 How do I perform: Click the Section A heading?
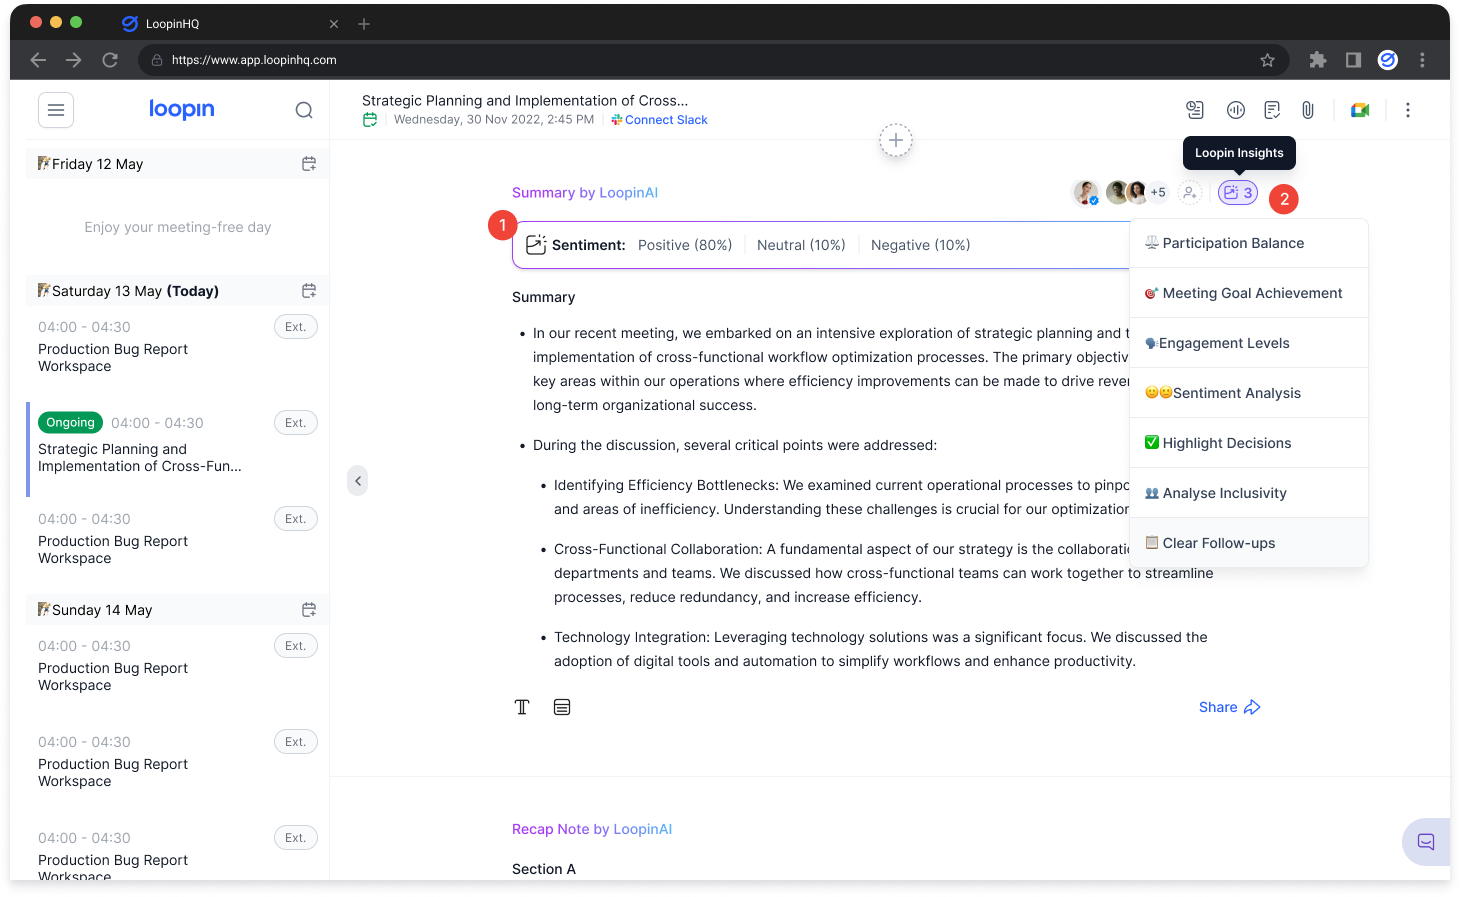click(544, 869)
